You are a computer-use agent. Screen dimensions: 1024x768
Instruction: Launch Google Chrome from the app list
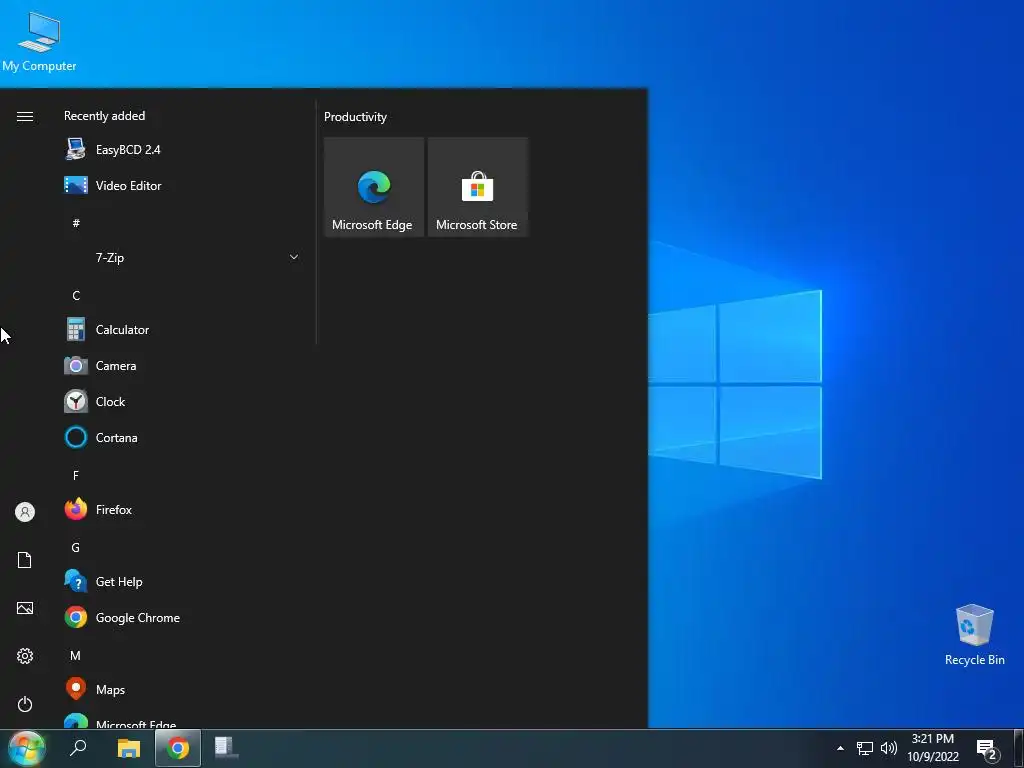tap(182, 617)
